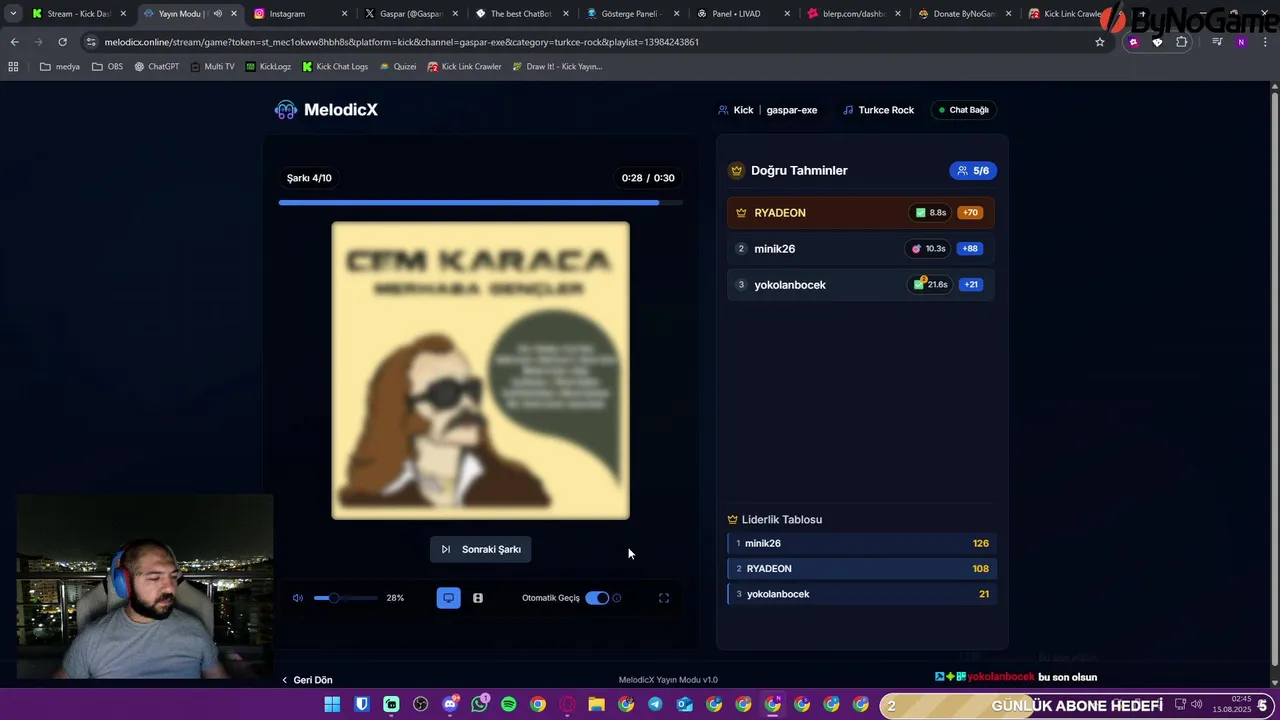The height and width of the screenshot is (720, 1280).
Task: Click minik26 leaderboard row with 126
Action: click(861, 544)
